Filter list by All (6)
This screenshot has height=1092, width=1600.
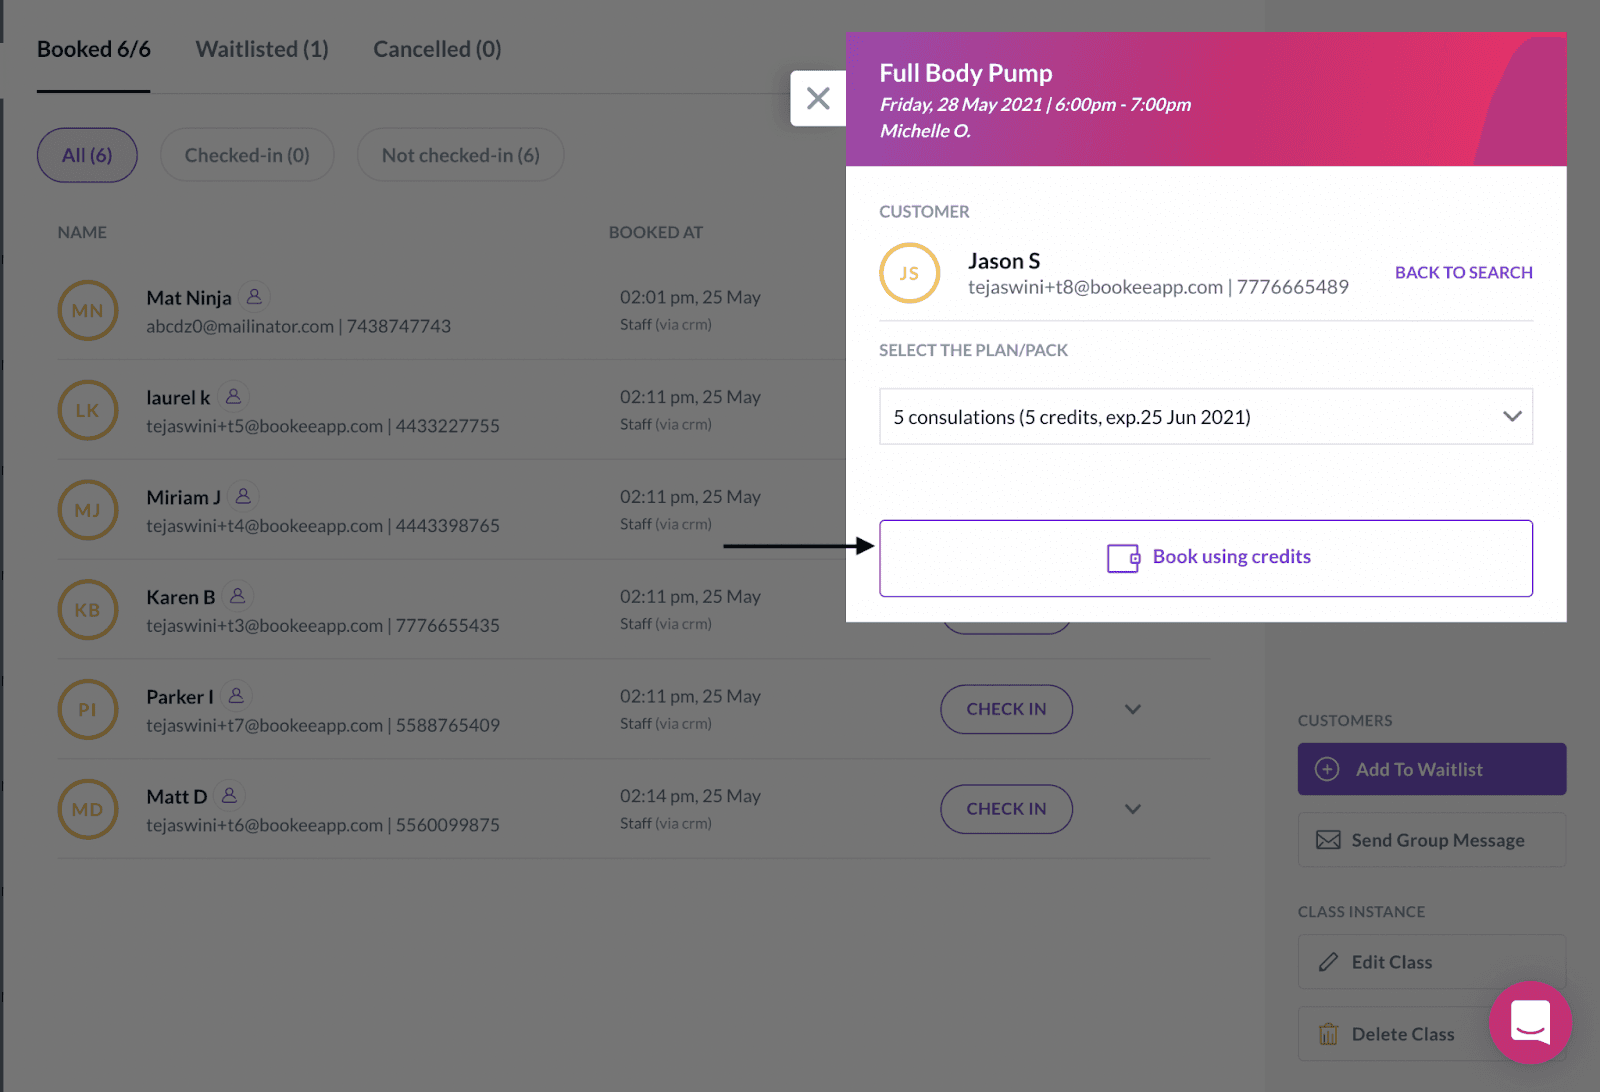87,155
